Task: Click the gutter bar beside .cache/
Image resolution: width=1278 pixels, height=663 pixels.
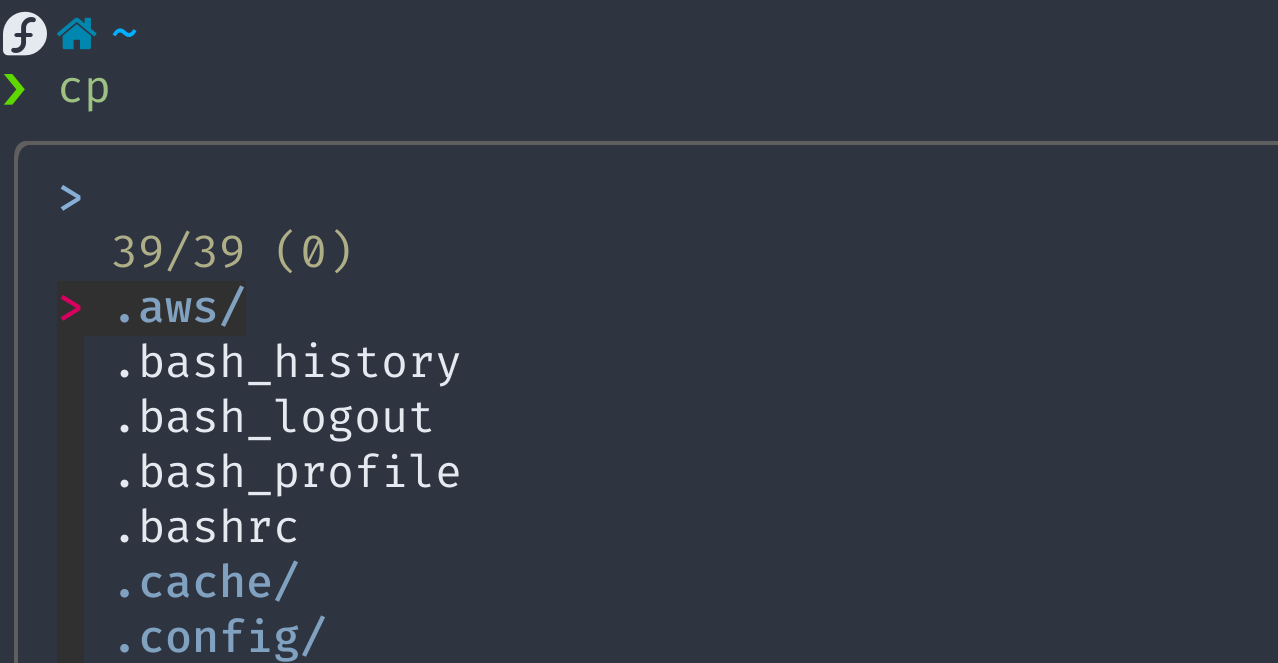Action: [x=70, y=582]
